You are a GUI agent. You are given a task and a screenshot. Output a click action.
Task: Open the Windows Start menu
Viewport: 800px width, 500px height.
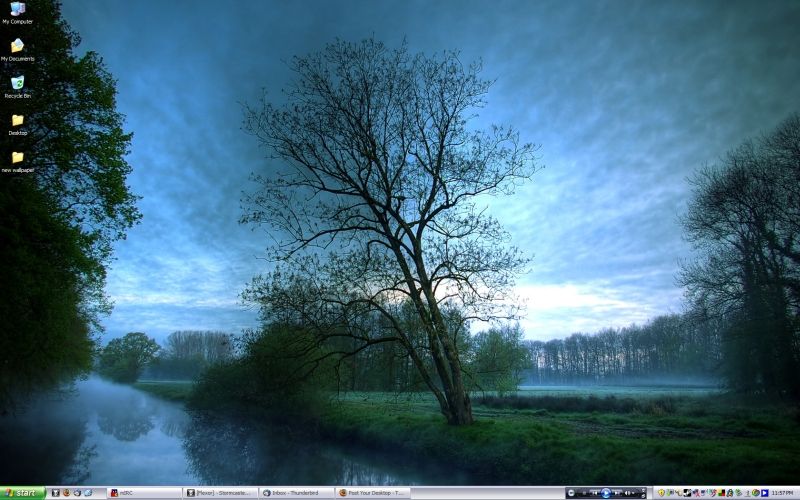pyautogui.click(x=22, y=493)
